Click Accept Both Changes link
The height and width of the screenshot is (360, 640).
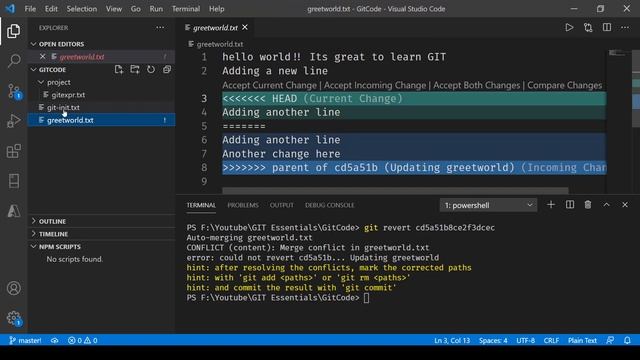(476, 85)
